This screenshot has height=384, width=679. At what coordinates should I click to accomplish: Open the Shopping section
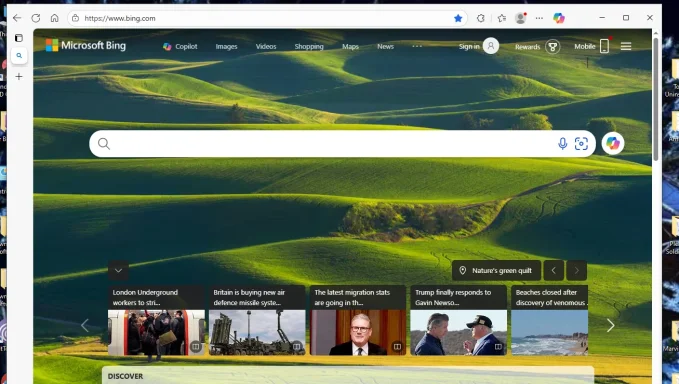309,46
